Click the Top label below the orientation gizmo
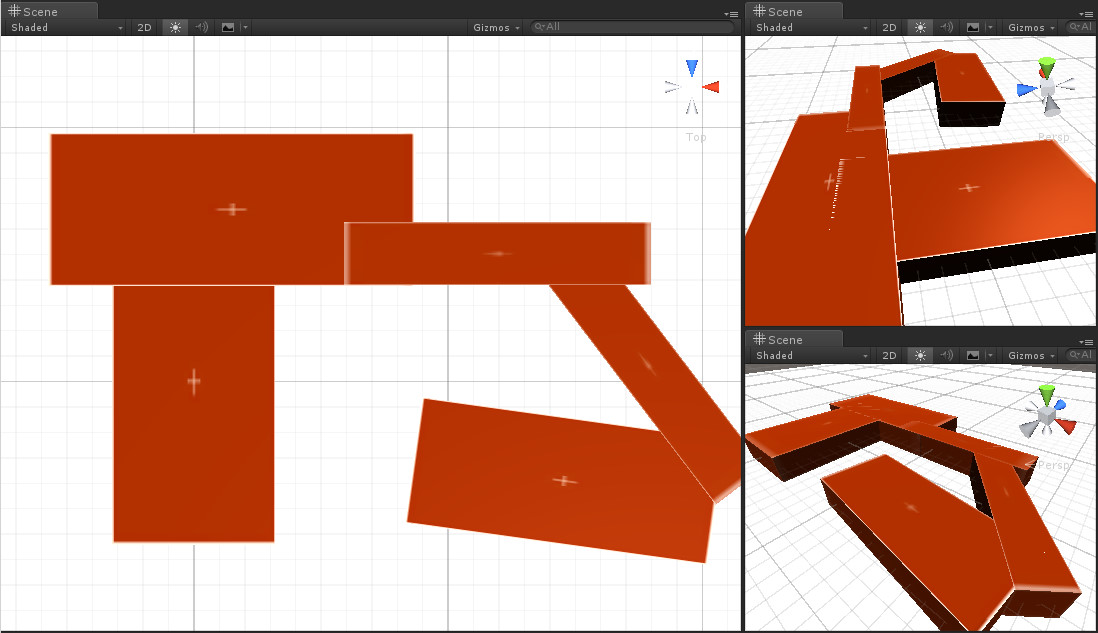Viewport: 1098px width, 633px height. [695, 137]
